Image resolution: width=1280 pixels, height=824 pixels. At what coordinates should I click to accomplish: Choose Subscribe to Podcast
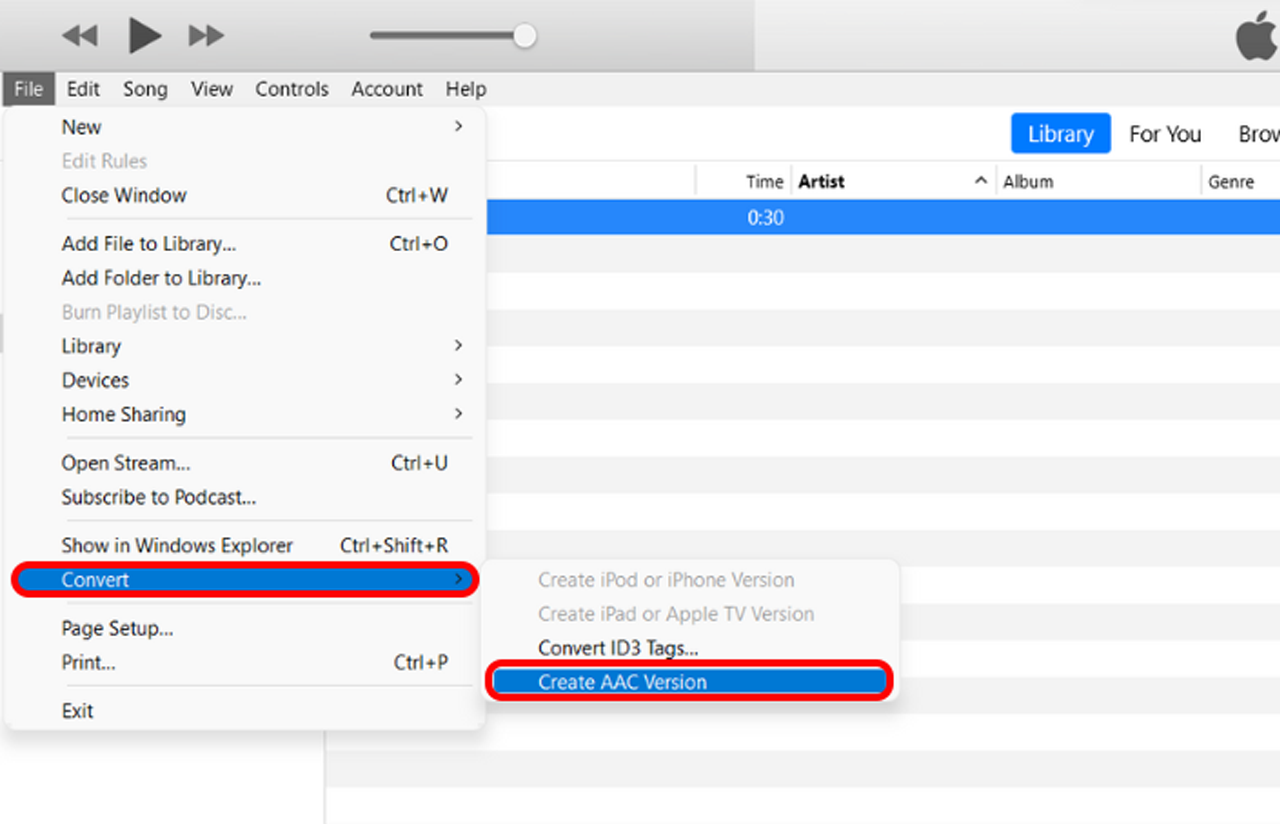(245, 497)
